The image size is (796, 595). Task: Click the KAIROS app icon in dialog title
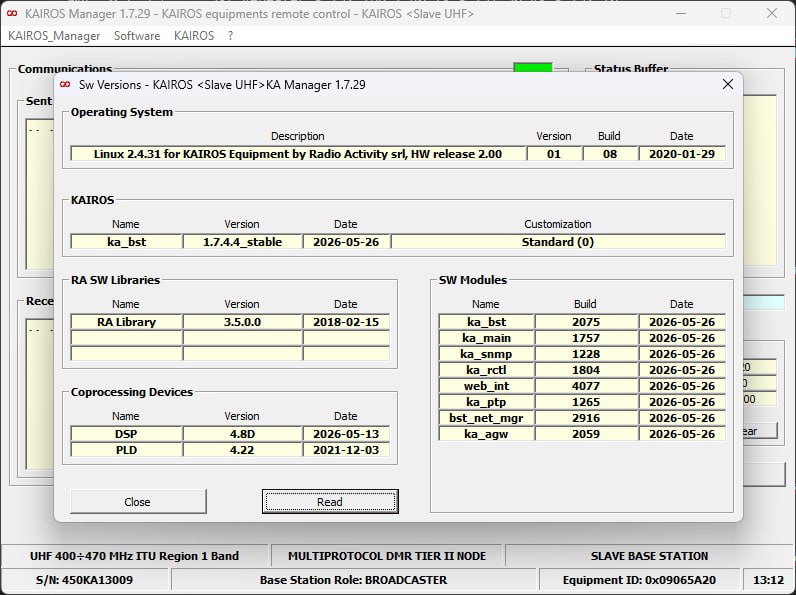point(65,84)
